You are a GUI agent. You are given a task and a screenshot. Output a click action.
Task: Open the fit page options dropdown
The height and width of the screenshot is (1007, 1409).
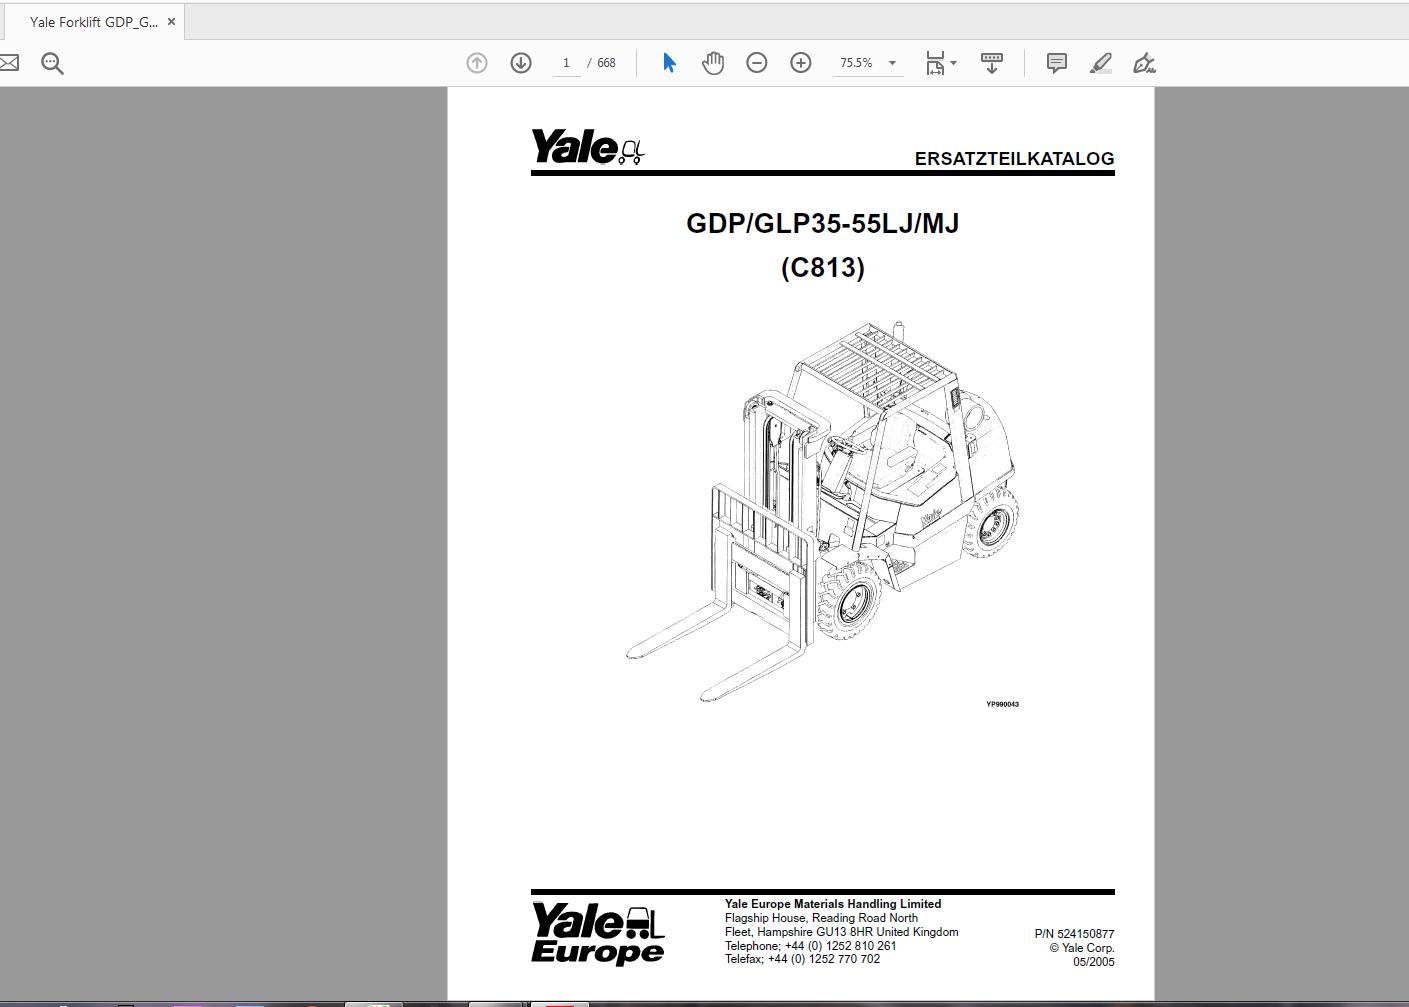tap(941, 63)
